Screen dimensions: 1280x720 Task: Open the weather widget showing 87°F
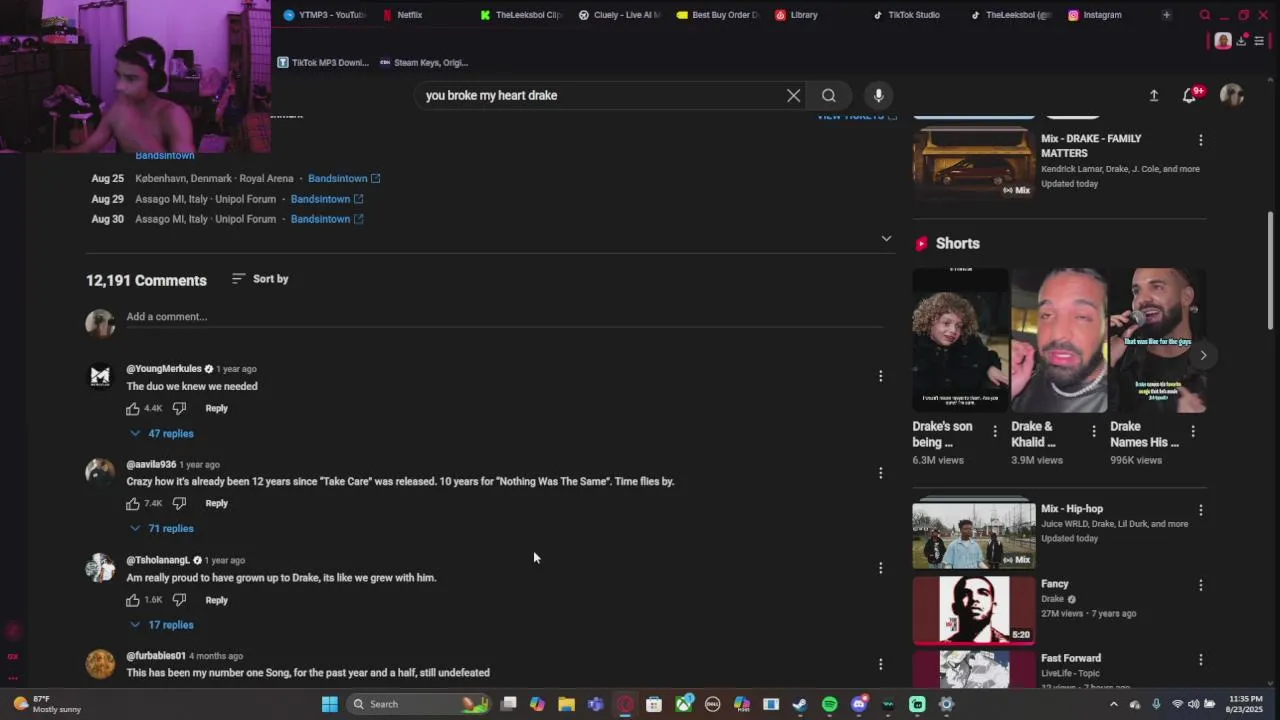point(46,704)
